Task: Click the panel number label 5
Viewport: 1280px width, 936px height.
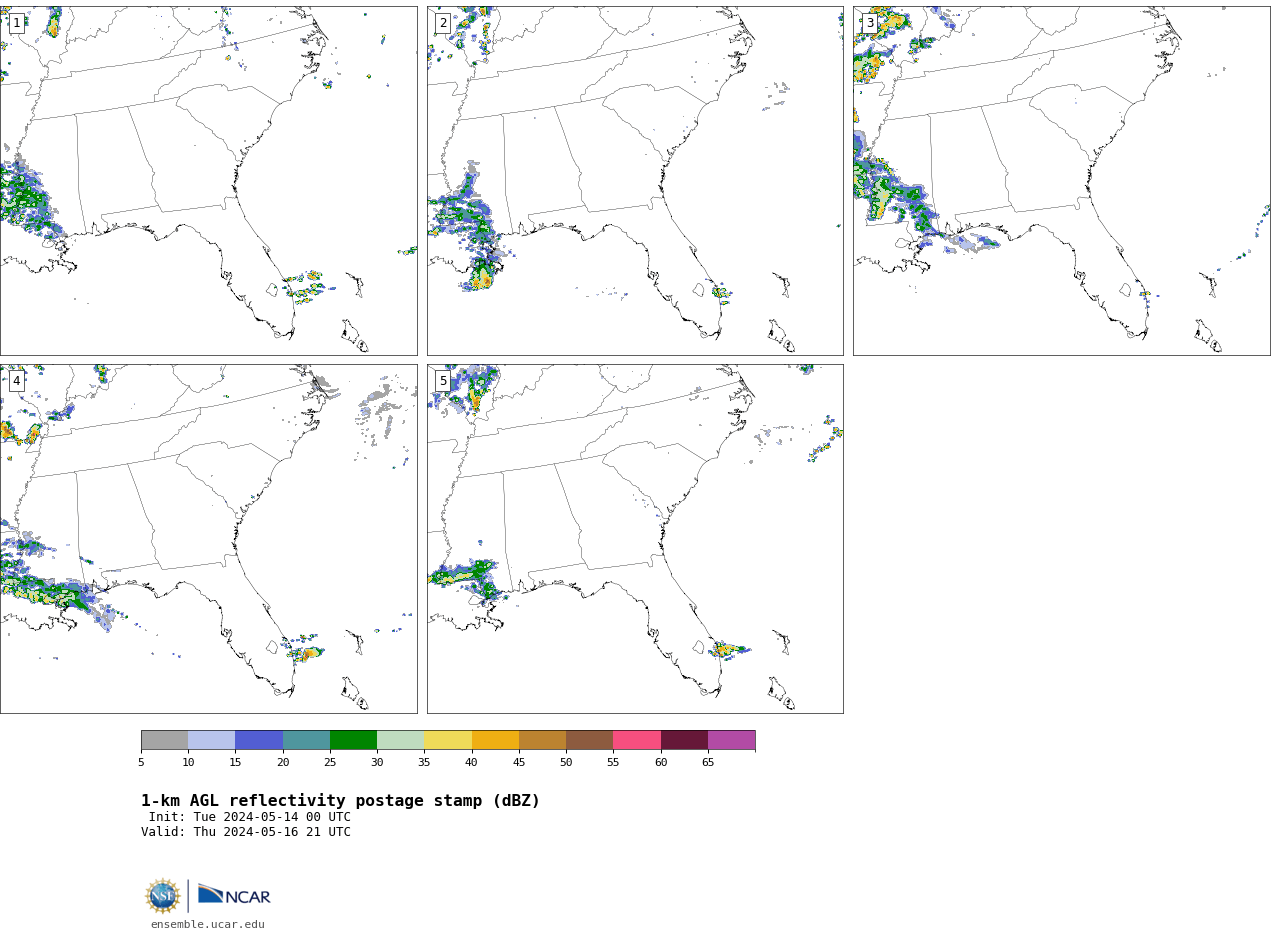Action: [443, 381]
